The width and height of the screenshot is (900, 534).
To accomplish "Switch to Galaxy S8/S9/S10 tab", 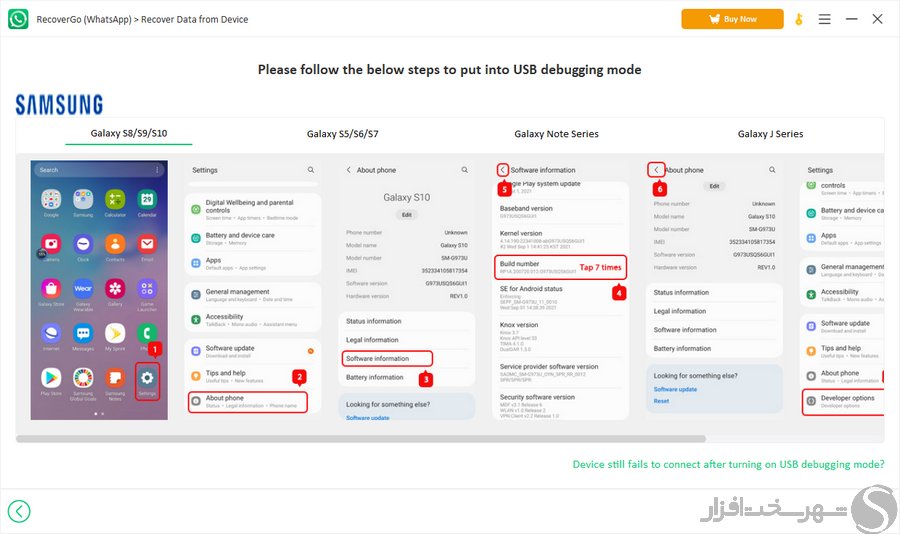I will (x=129, y=133).
